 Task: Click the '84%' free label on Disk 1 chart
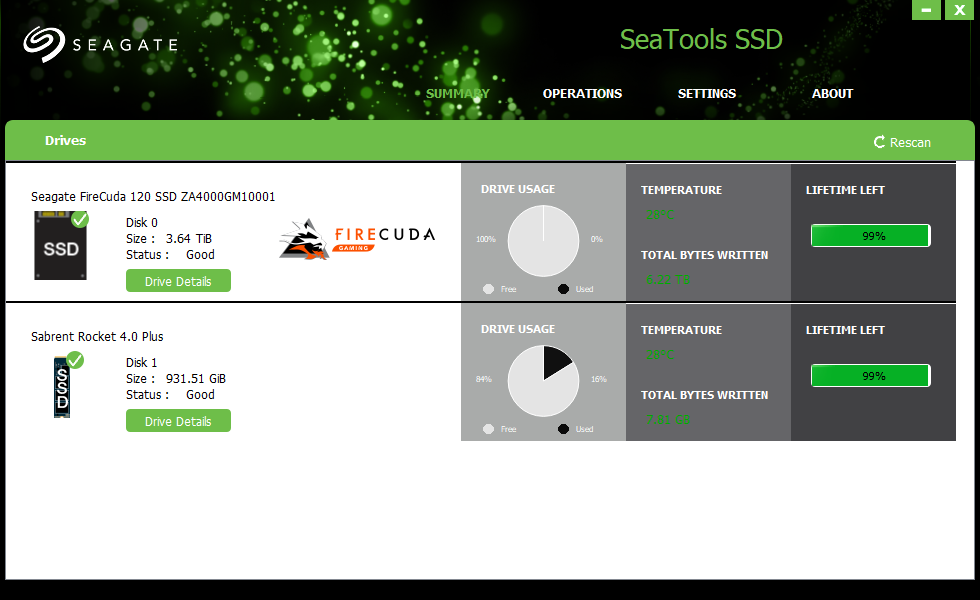tap(484, 379)
